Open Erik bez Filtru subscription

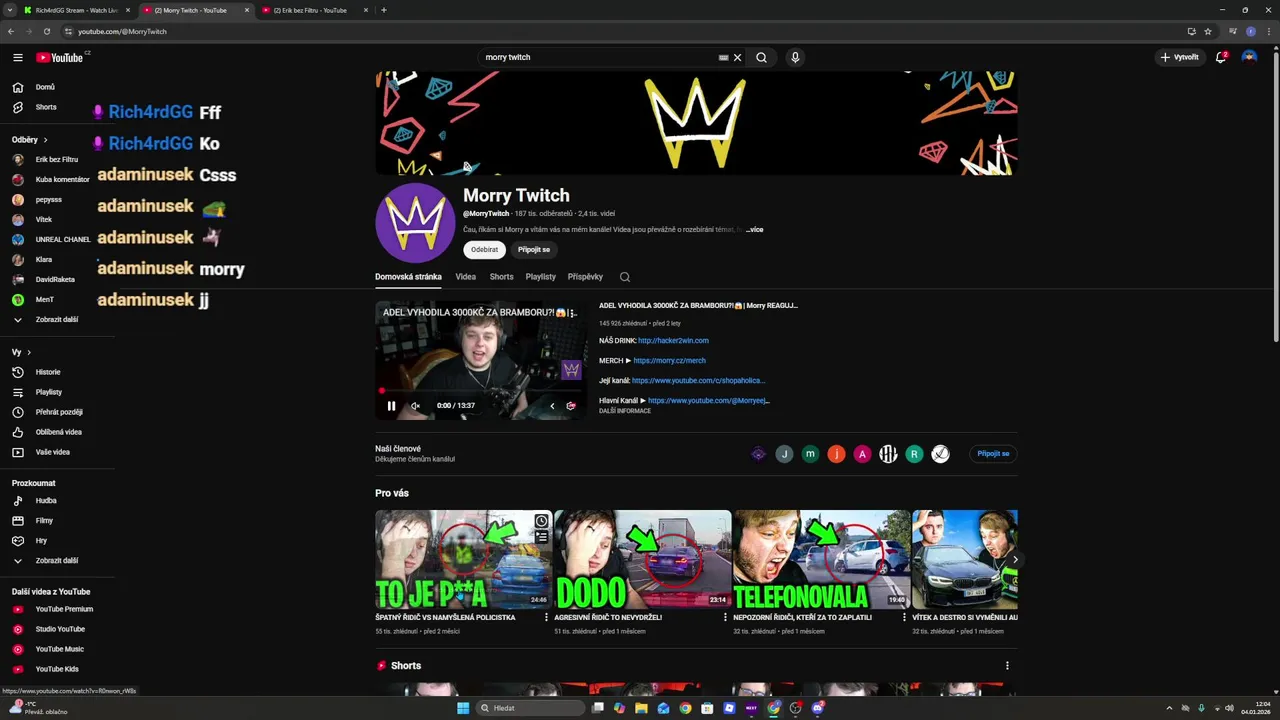pos(56,159)
